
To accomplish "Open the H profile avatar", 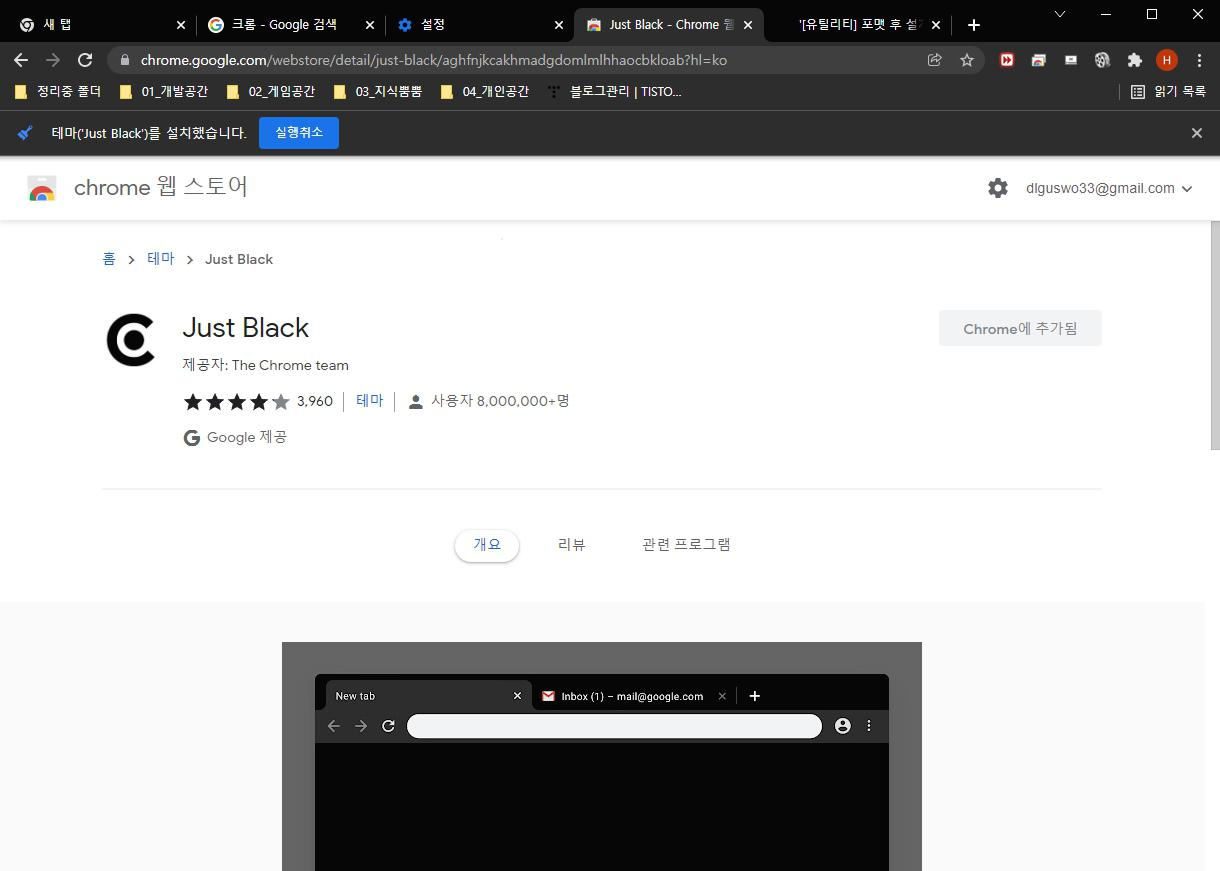I will pos(1167,60).
